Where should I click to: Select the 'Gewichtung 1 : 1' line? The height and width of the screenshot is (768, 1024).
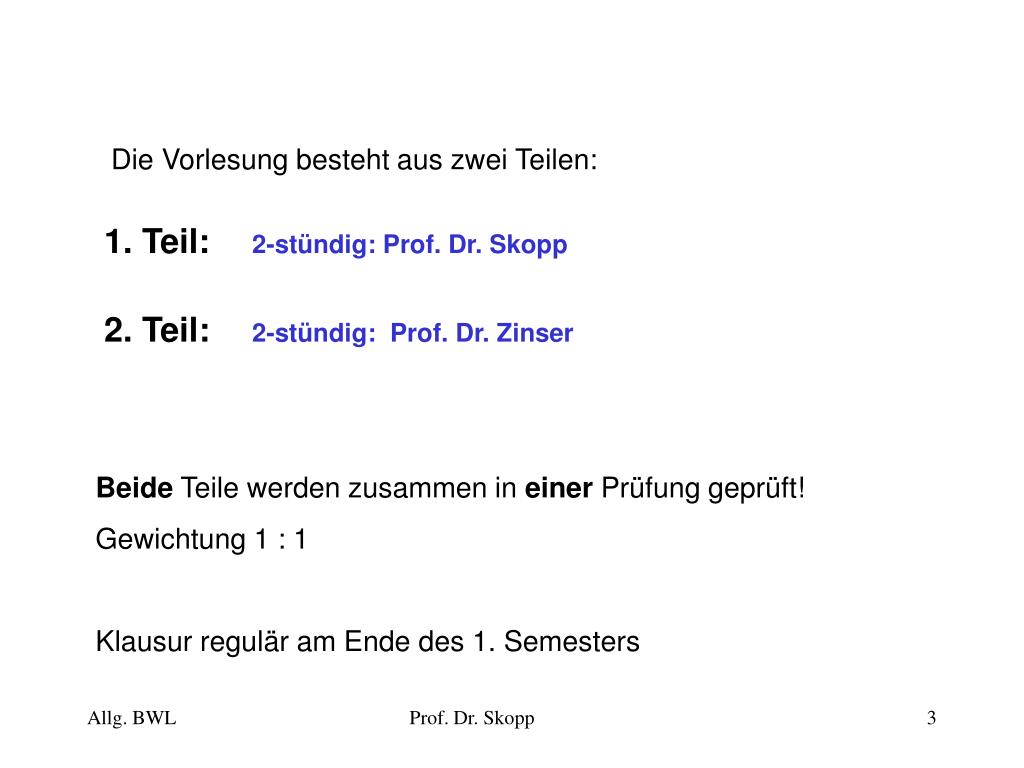pyautogui.click(x=201, y=540)
